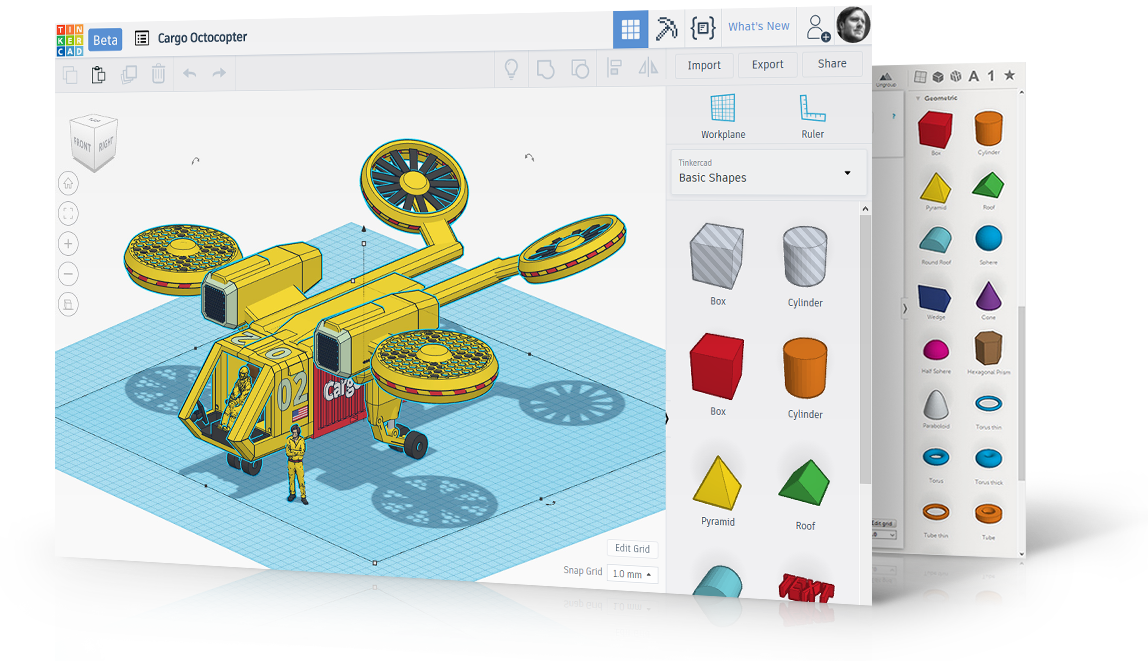
Task: Click the number 1 tab in back panel
Action: [991, 75]
